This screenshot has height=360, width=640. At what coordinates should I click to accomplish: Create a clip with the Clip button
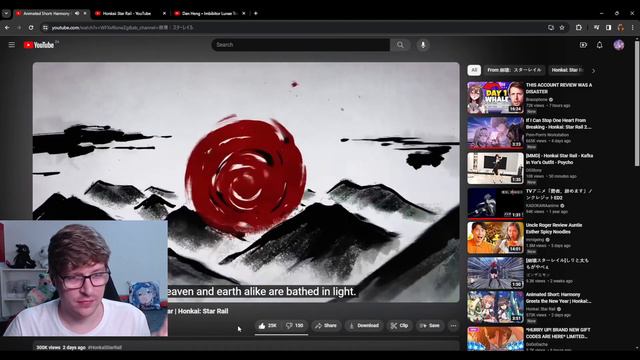point(399,326)
